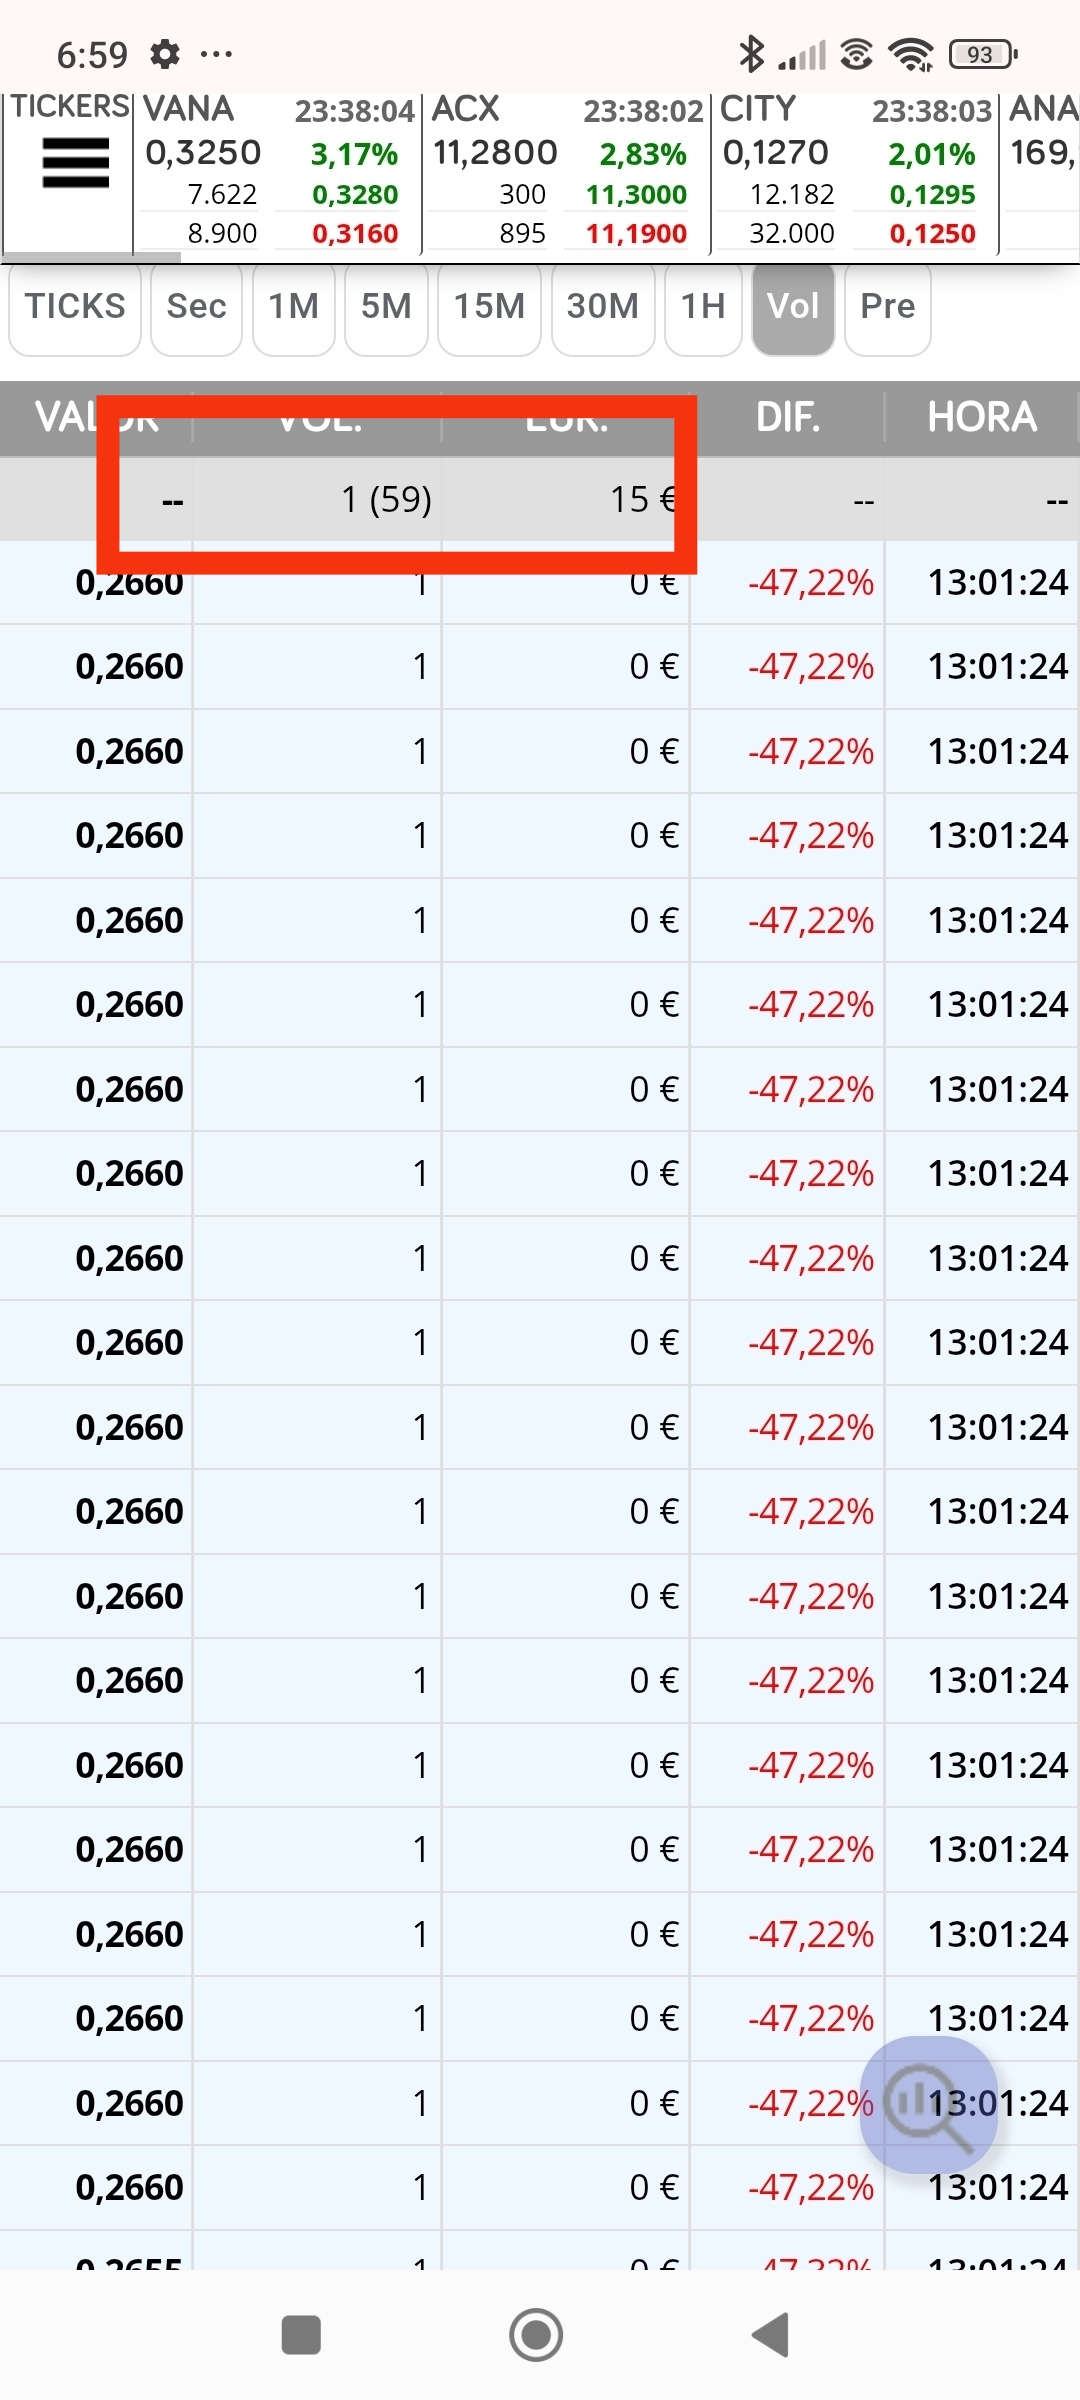Open the ACX ticker card
The image size is (1080, 2400).
click(566, 172)
